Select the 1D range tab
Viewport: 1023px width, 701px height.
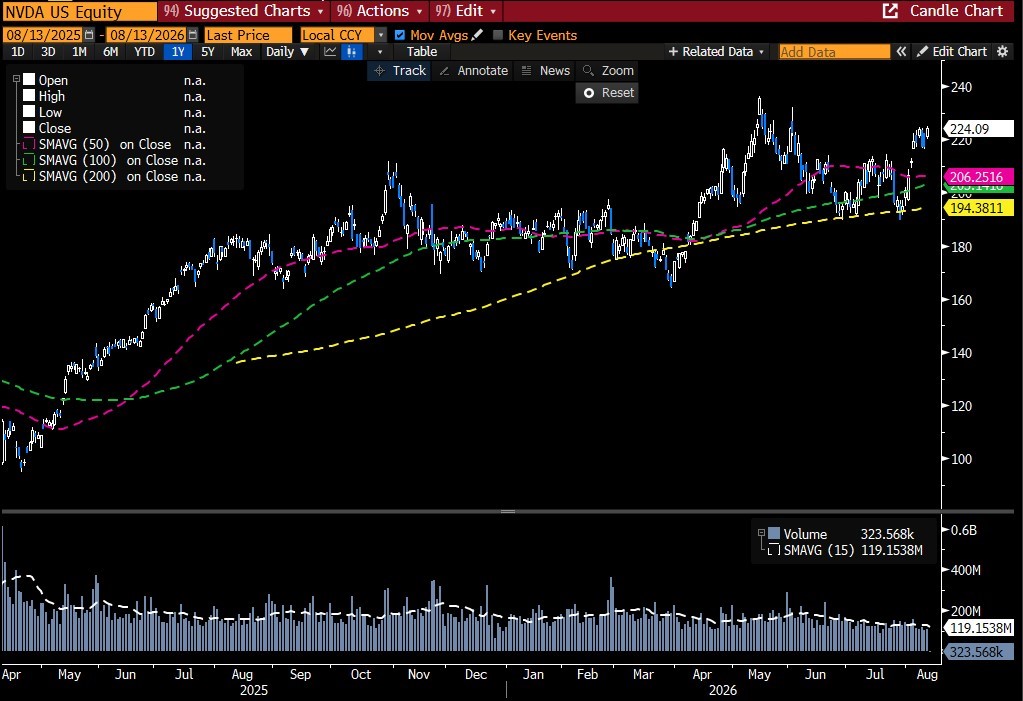[18, 52]
